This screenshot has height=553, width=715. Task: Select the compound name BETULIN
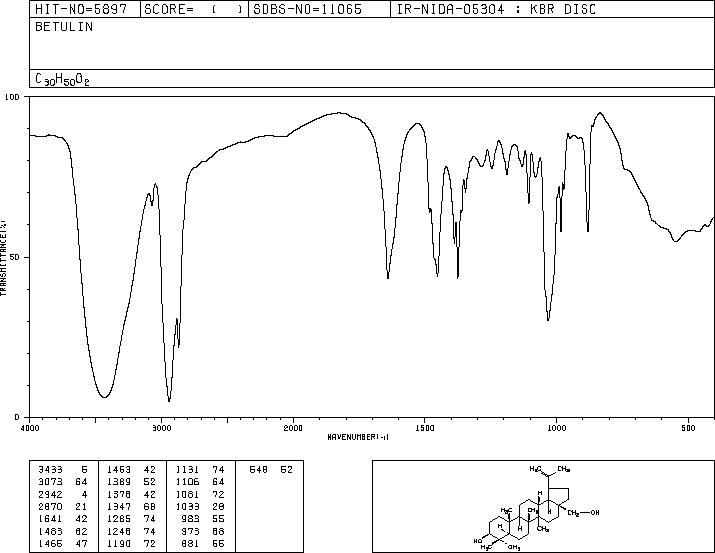click(x=64, y=27)
